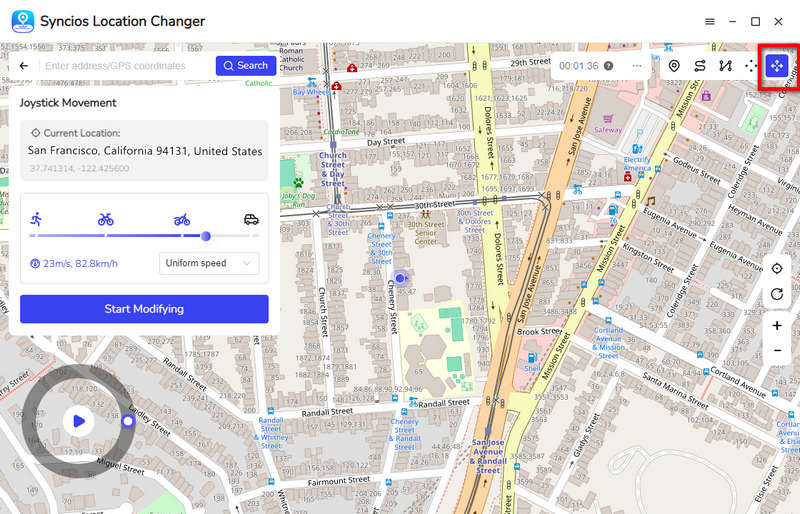Viewport: 800px width, 514px height.
Task: Click the bicycle speed icon
Action: pyautogui.click(x=106, y=219)
